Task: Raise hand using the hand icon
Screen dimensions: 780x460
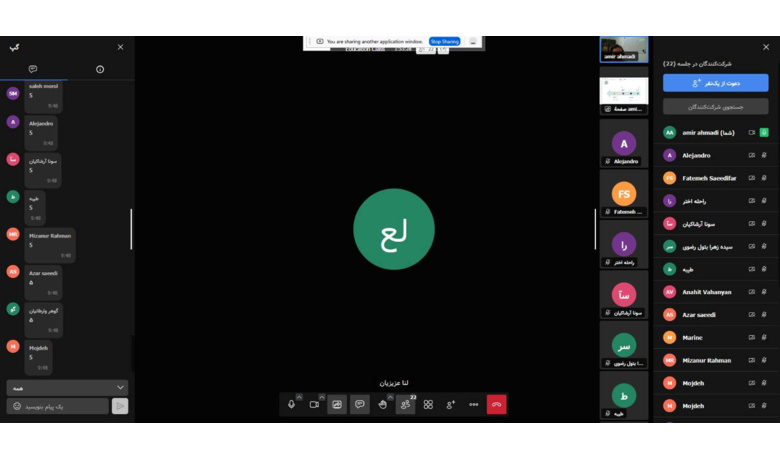Action: pyautogui.click(x=382, y=404)
